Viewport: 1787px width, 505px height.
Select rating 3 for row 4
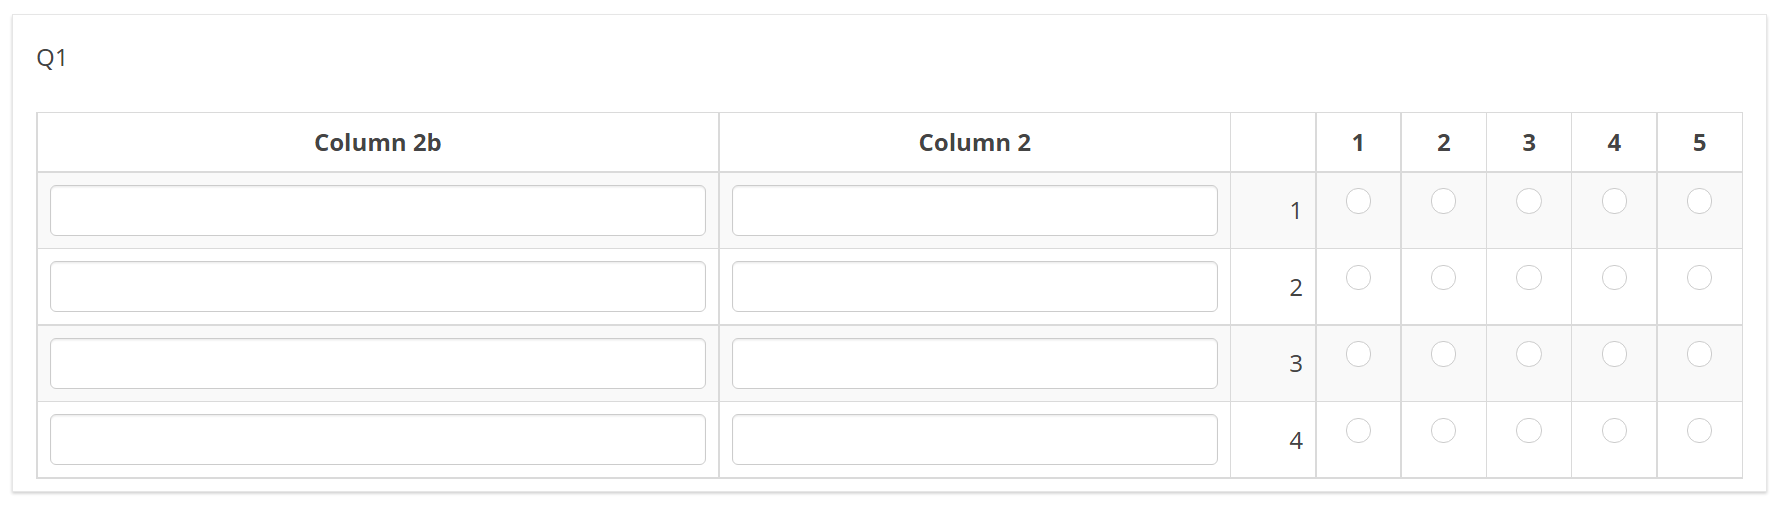point(1529,430)
